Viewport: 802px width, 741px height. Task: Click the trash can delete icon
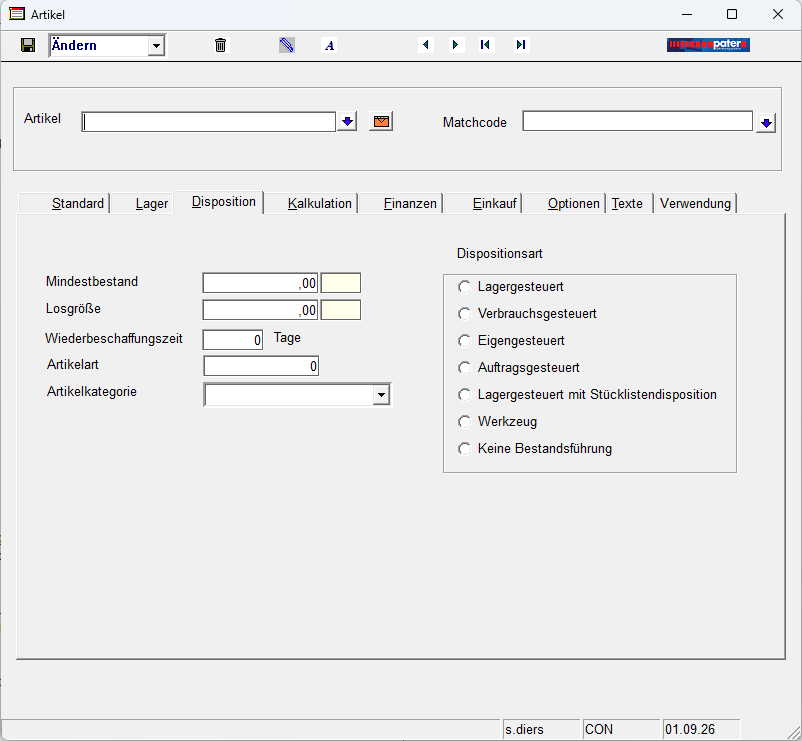220,45
